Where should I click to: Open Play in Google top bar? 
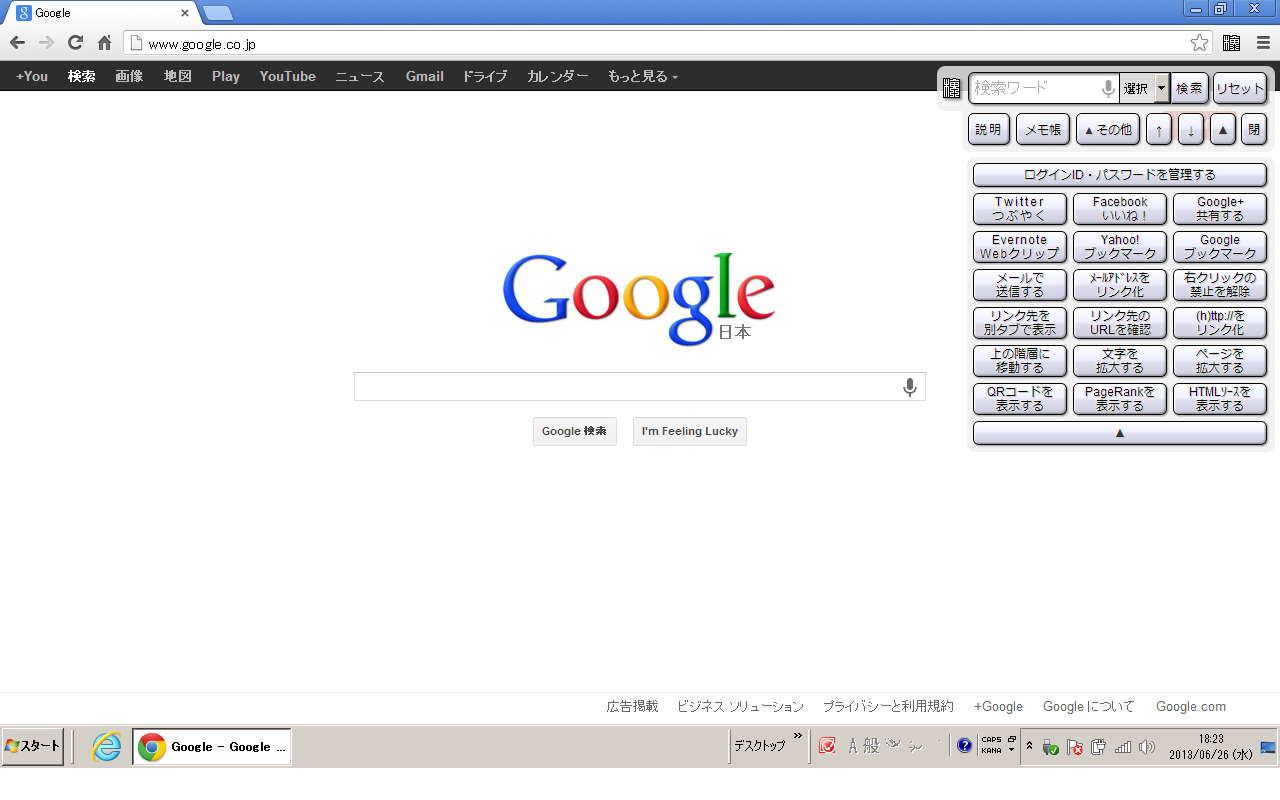226,76
